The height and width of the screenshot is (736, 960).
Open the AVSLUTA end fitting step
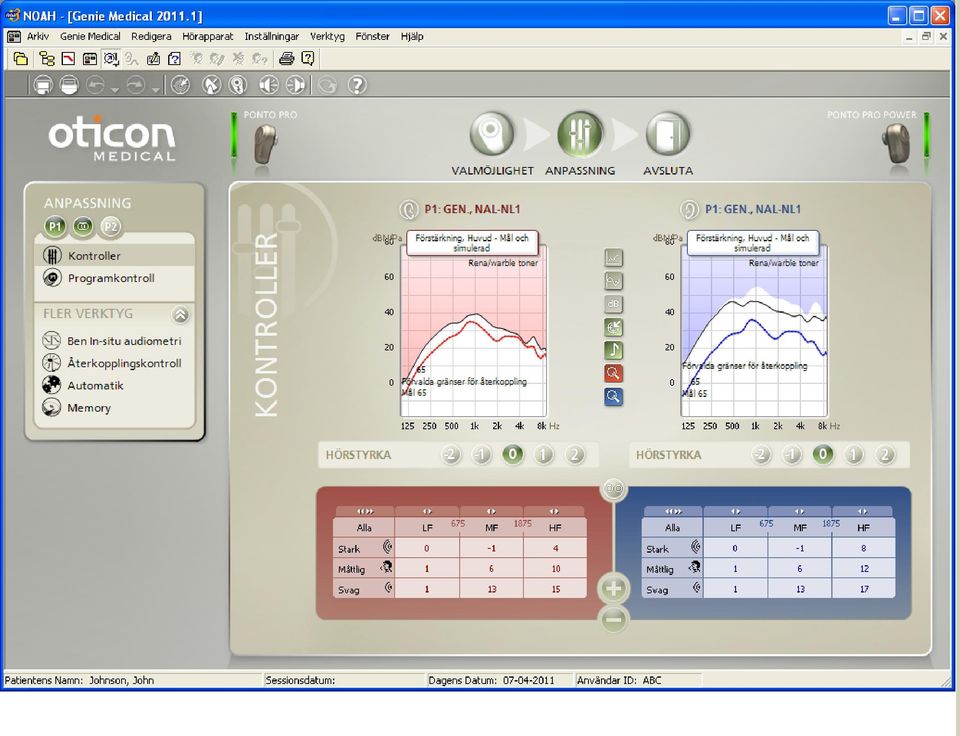pos(667,133)
